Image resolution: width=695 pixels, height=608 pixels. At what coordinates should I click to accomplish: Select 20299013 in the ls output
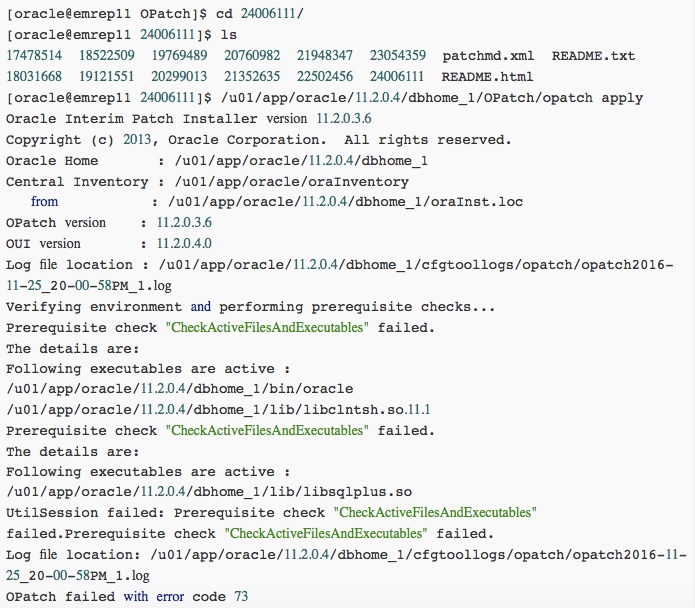point(179,77)
